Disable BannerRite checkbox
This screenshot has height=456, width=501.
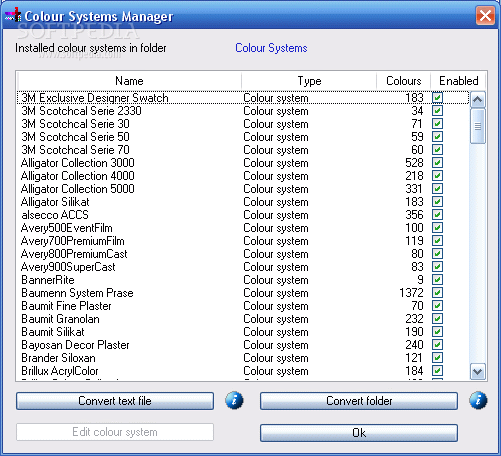coord(437,280)
